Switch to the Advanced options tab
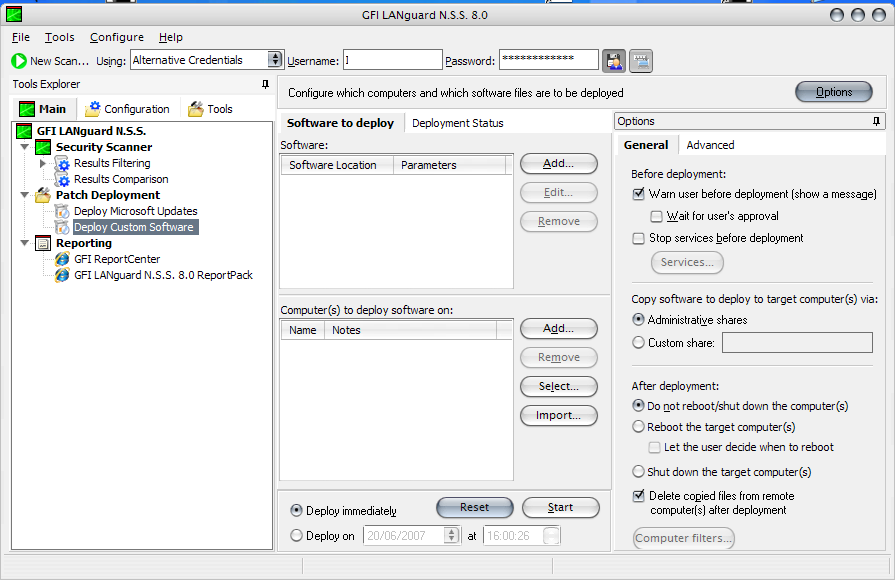Image resolution: width=895 pixels, height=580 pixels. pyautogui.click(x=711, y=145)
